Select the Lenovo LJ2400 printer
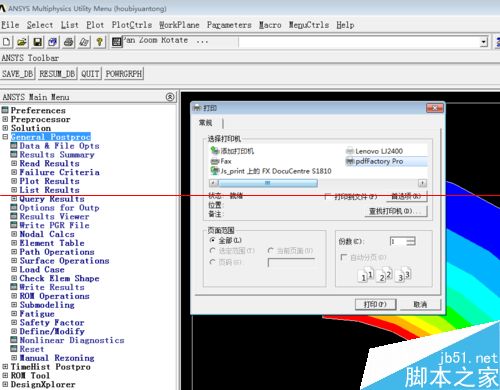Viewport: 500px width, 390px height. pos(374,151)
